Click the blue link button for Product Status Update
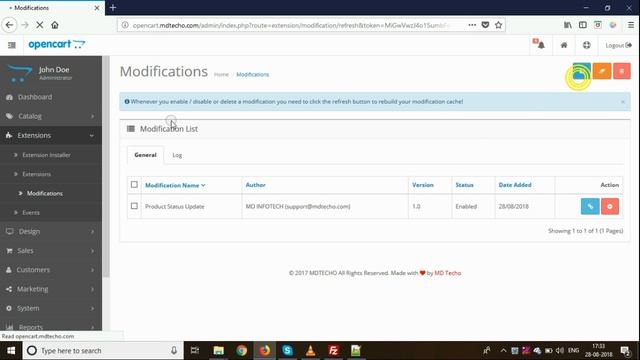 [590, 207]
